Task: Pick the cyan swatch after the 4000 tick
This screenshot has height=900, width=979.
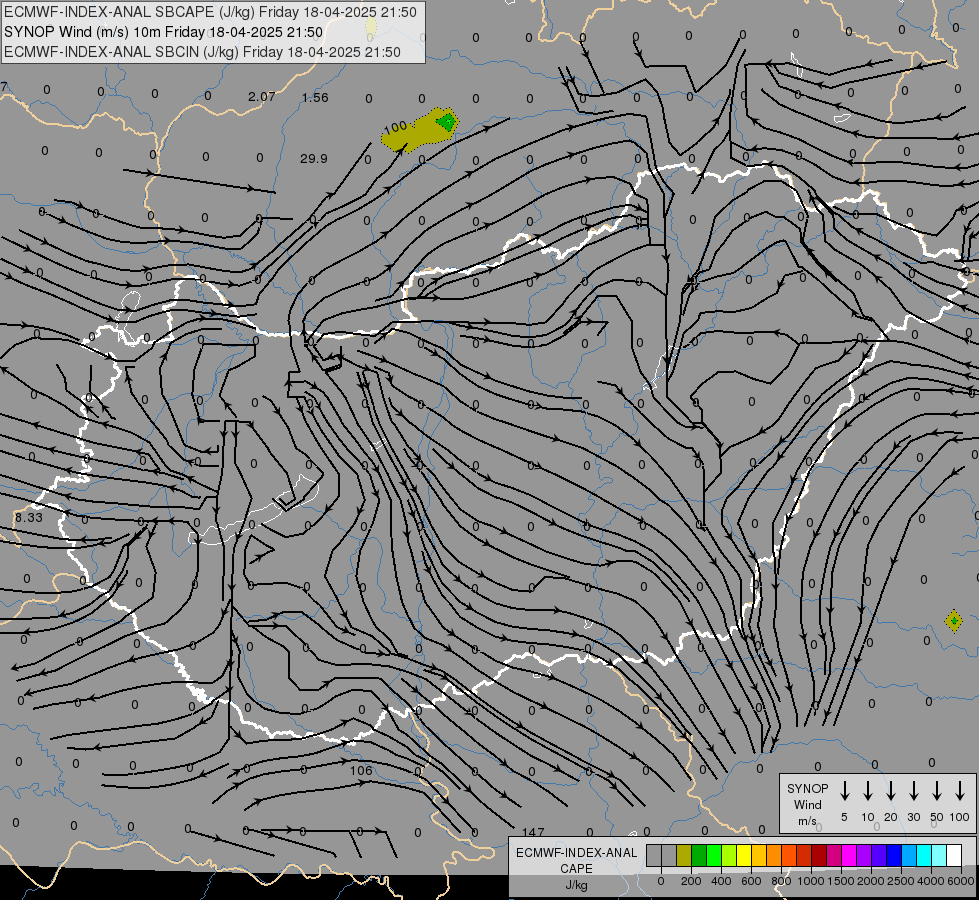Action: [x=939, y=855]
